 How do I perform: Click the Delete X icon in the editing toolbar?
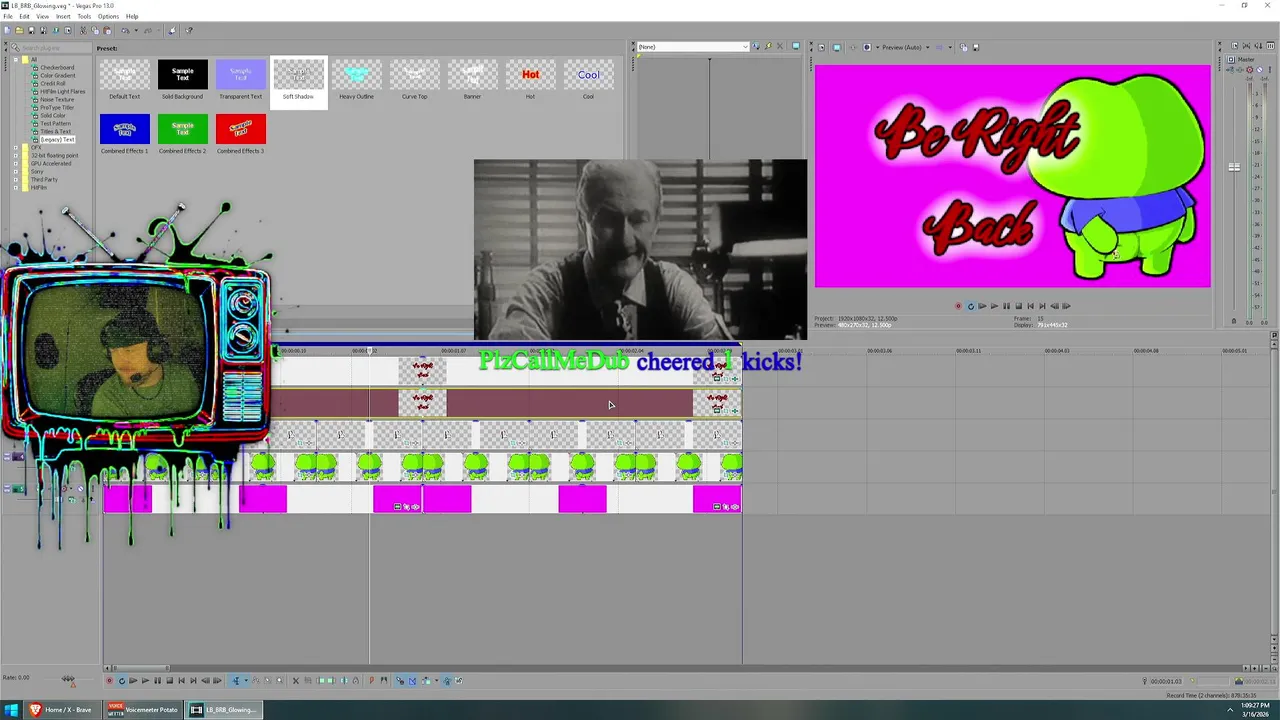click(x=295, y=681)
